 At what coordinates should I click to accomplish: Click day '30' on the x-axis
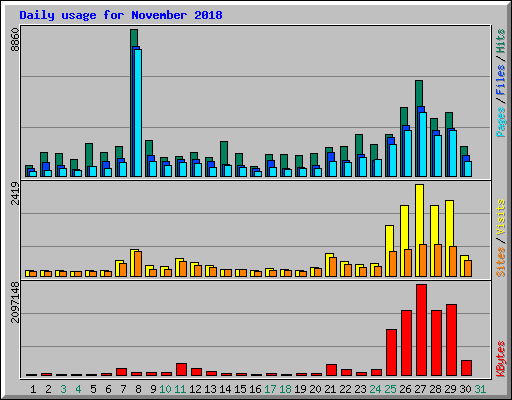point(465,389)
